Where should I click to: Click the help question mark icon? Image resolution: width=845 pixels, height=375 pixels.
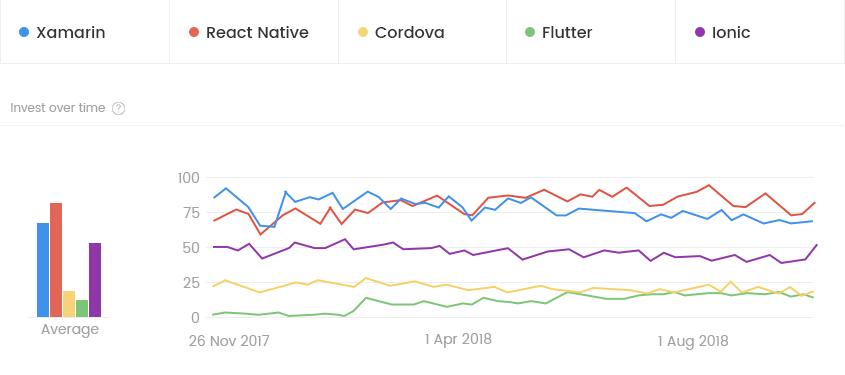(x=119, y=108)
